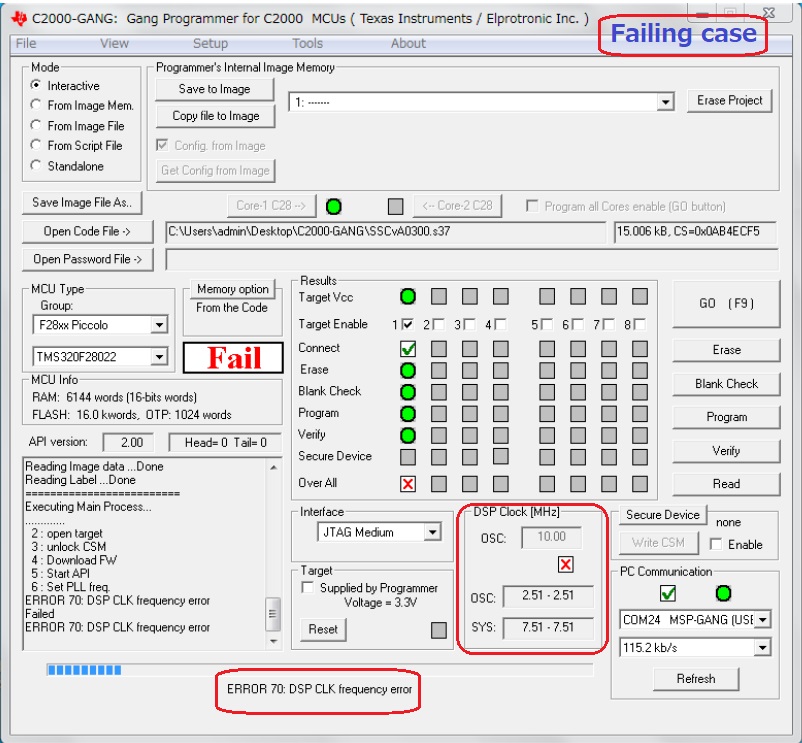Click the Connect checkmark indicator for target 1
The image size is (802, 743).
tap(408, 349)
